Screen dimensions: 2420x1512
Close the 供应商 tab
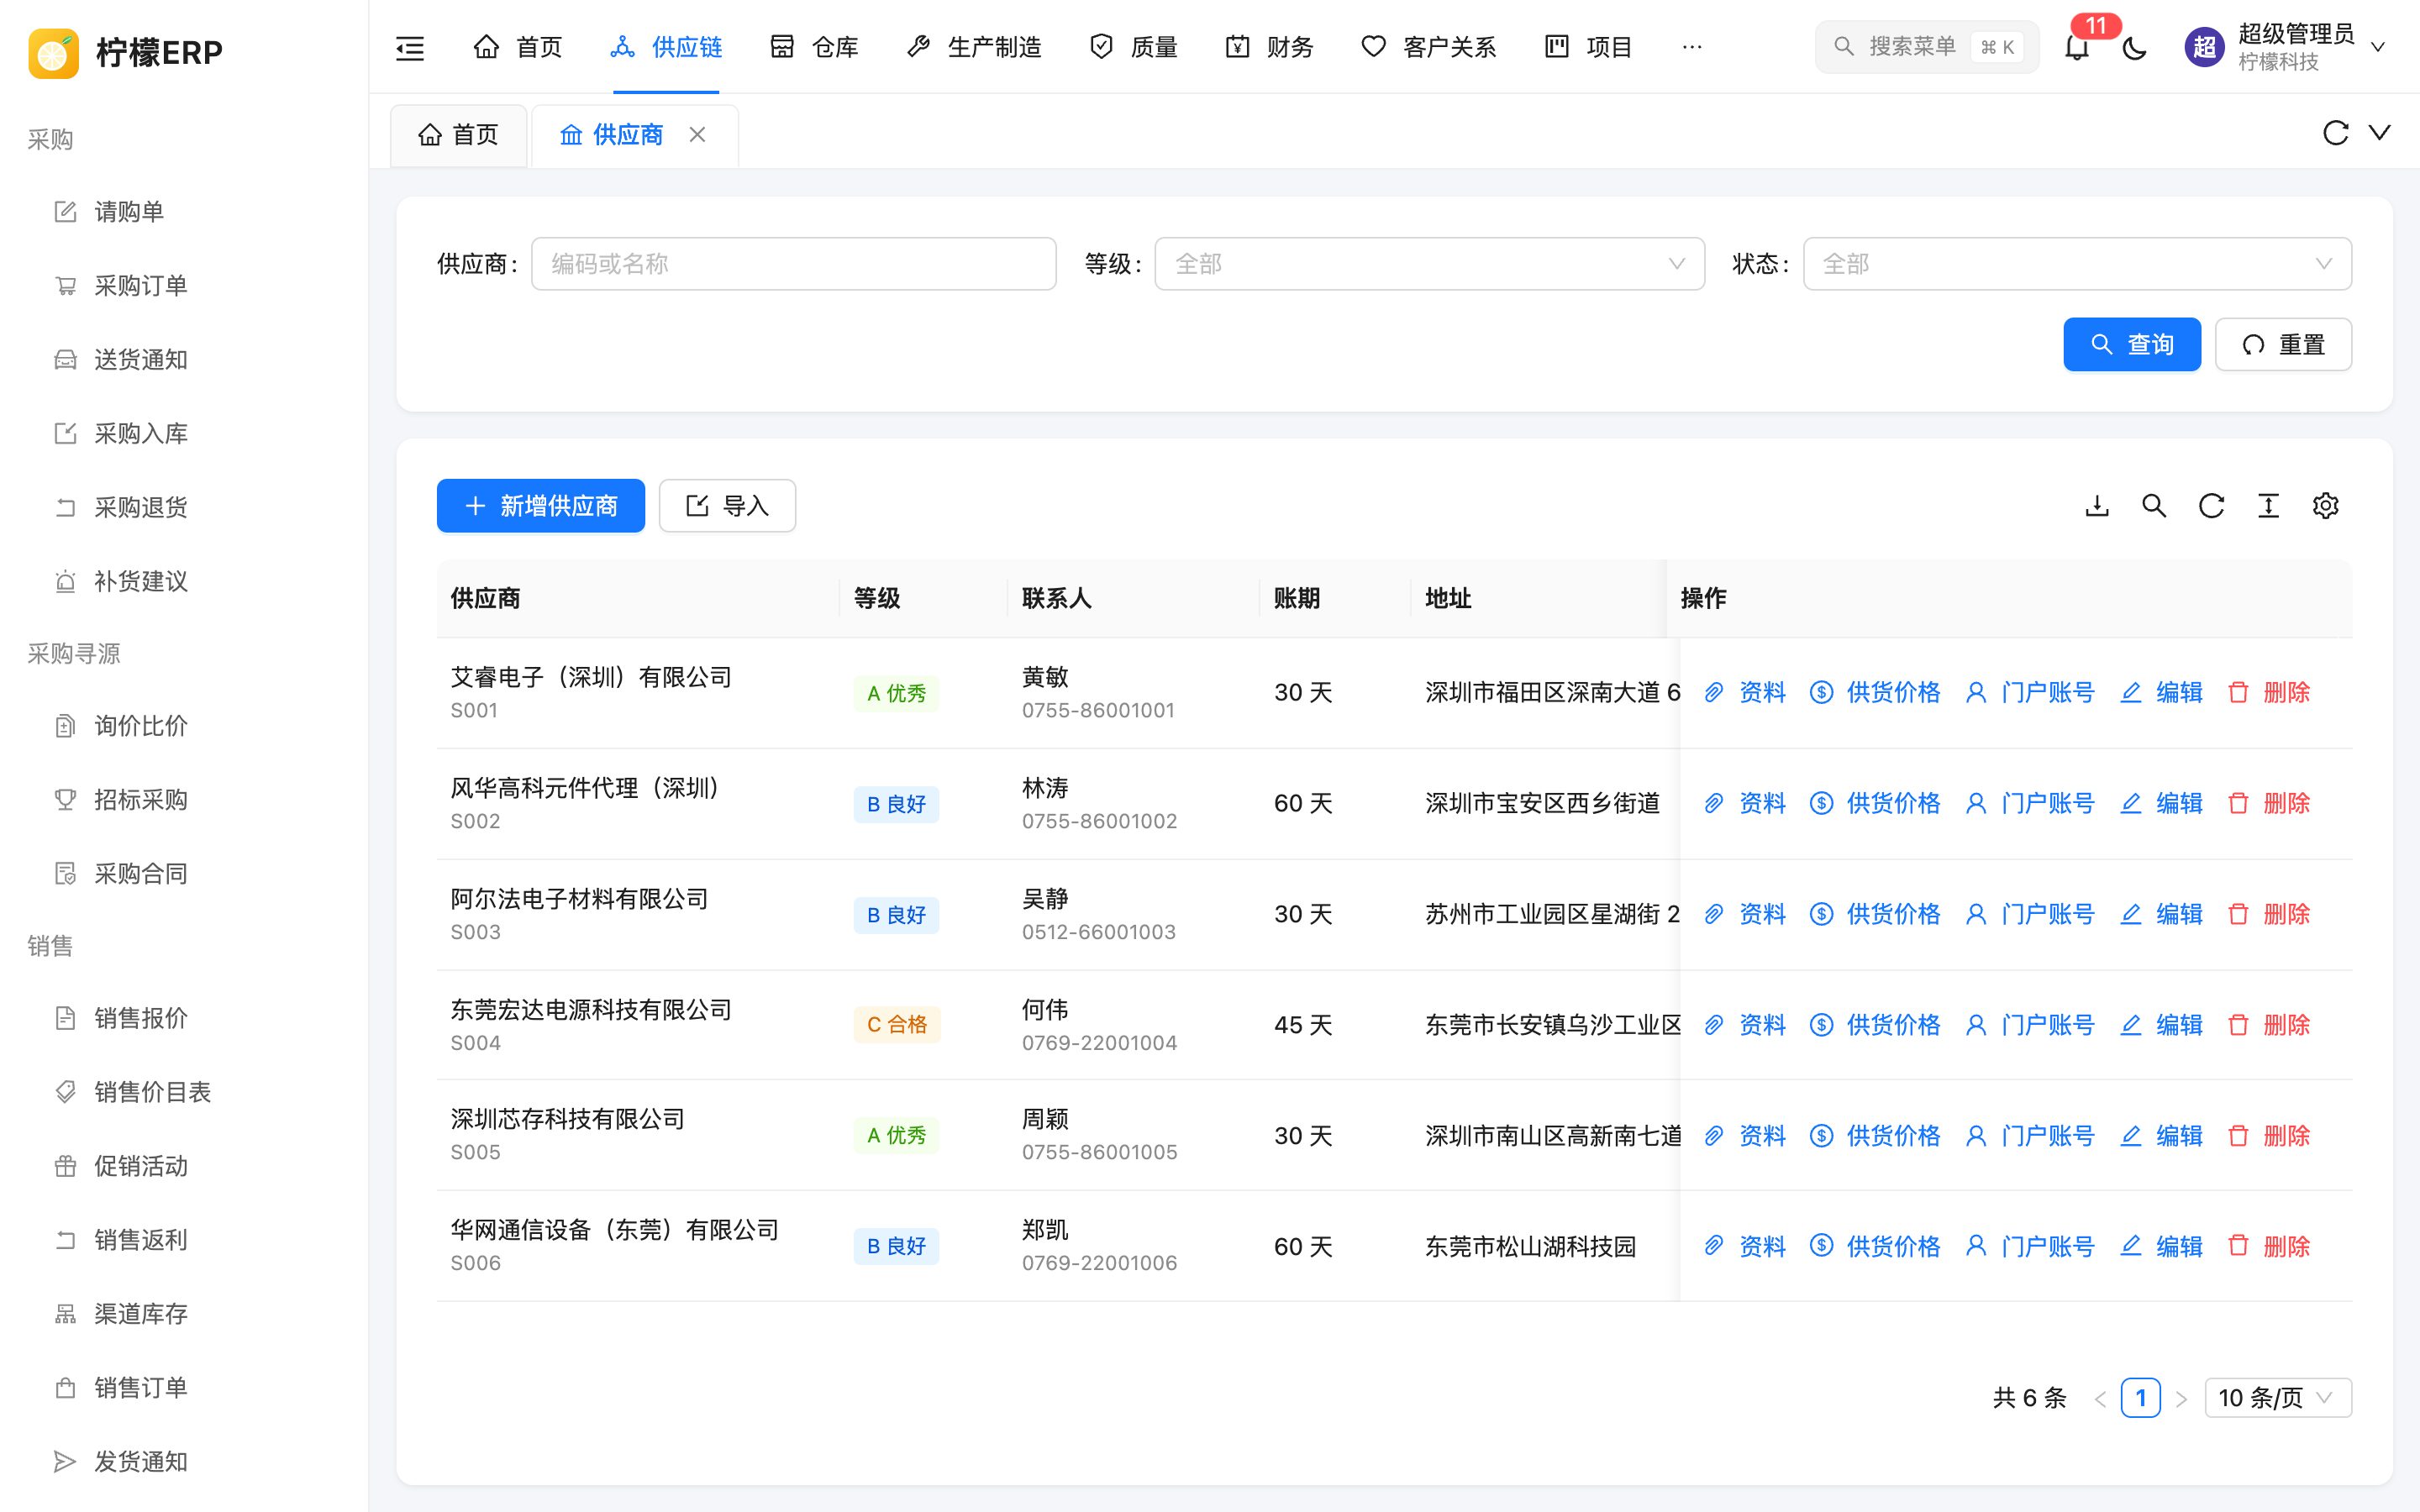[698, 134]
